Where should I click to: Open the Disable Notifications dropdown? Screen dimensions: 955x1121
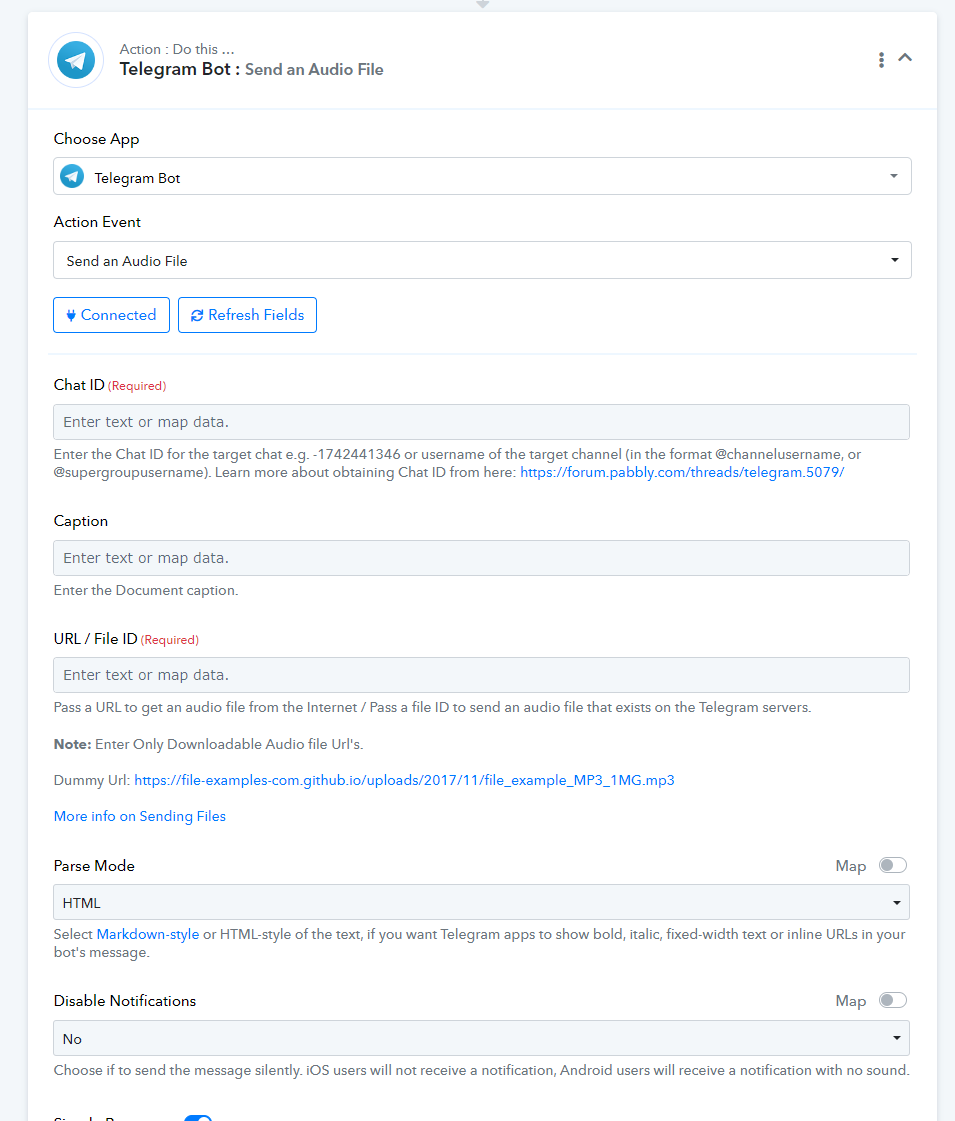coord(481,1038)
